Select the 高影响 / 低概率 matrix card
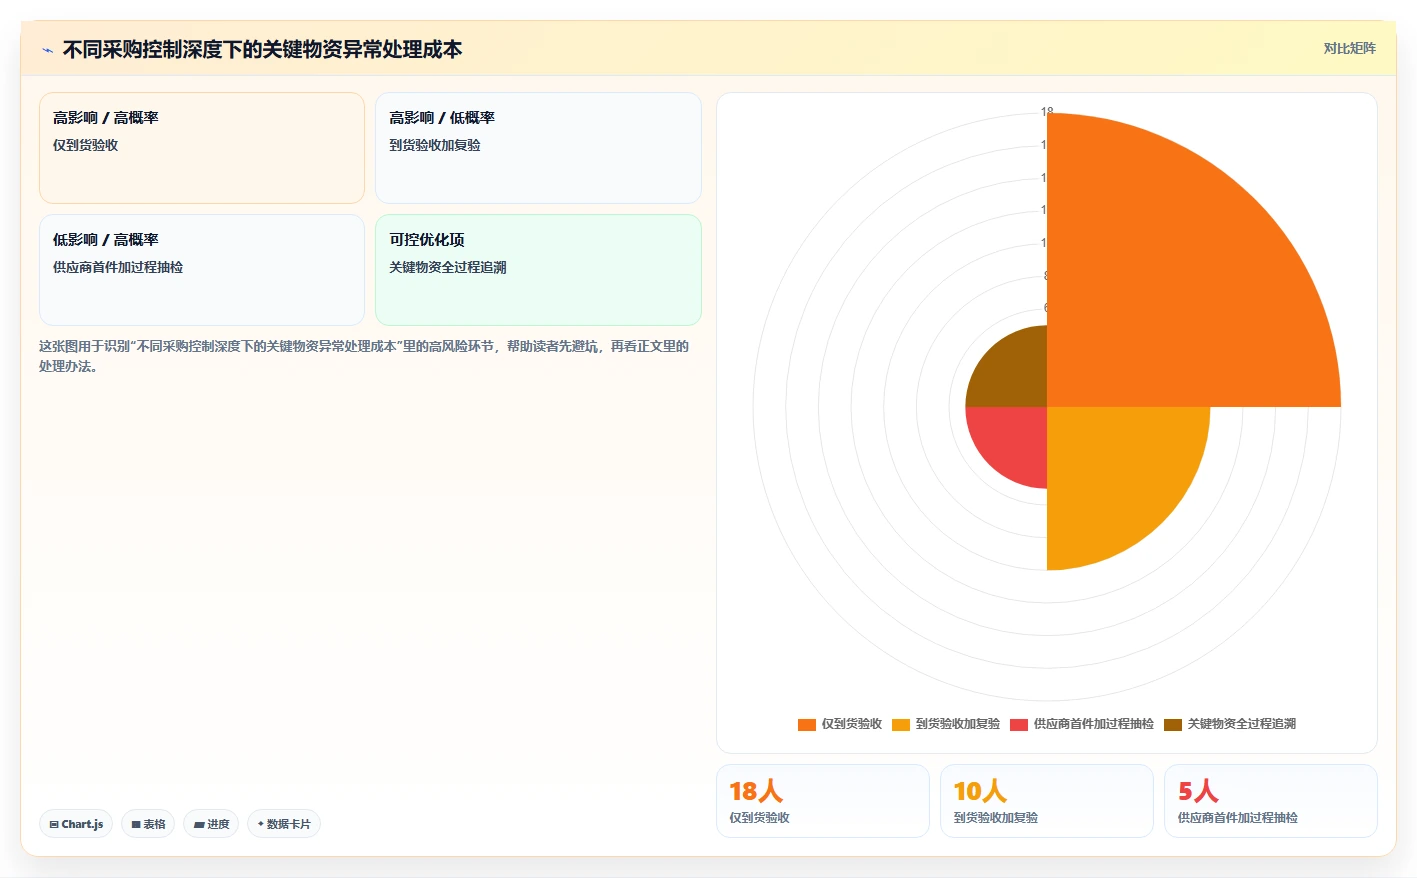The height and width of the screenshot is (878, 1417). coord(538,148)
